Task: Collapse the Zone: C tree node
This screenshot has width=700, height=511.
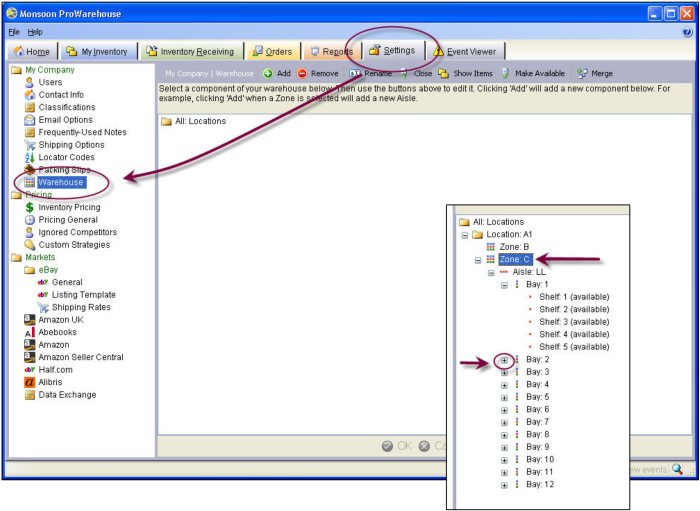Action: pyautogui.click(x=478, y=260)
